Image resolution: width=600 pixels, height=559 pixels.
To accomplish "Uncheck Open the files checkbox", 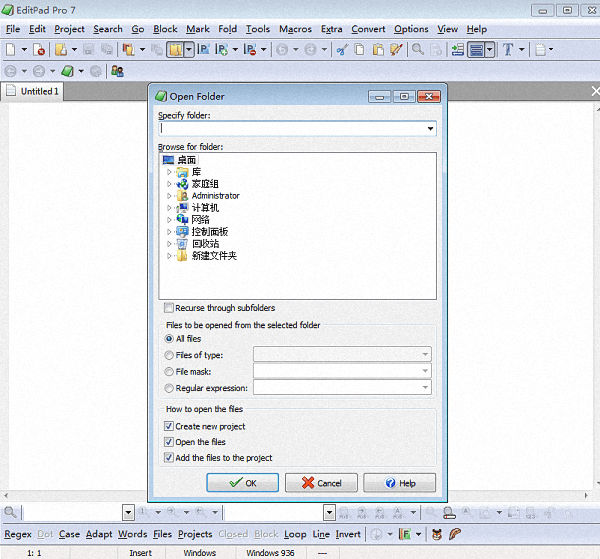I will click(169, 442).
